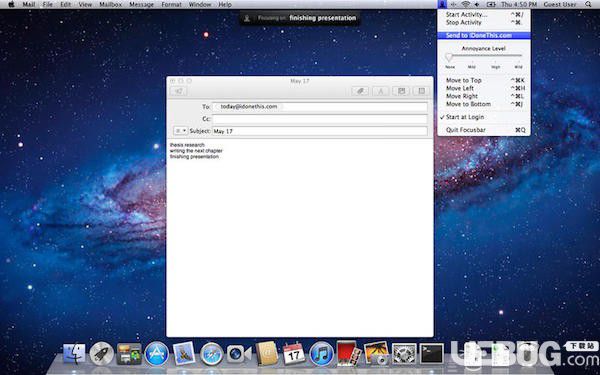
Task: Attach a file using paperclip icon
Action: tap(360, 91)
